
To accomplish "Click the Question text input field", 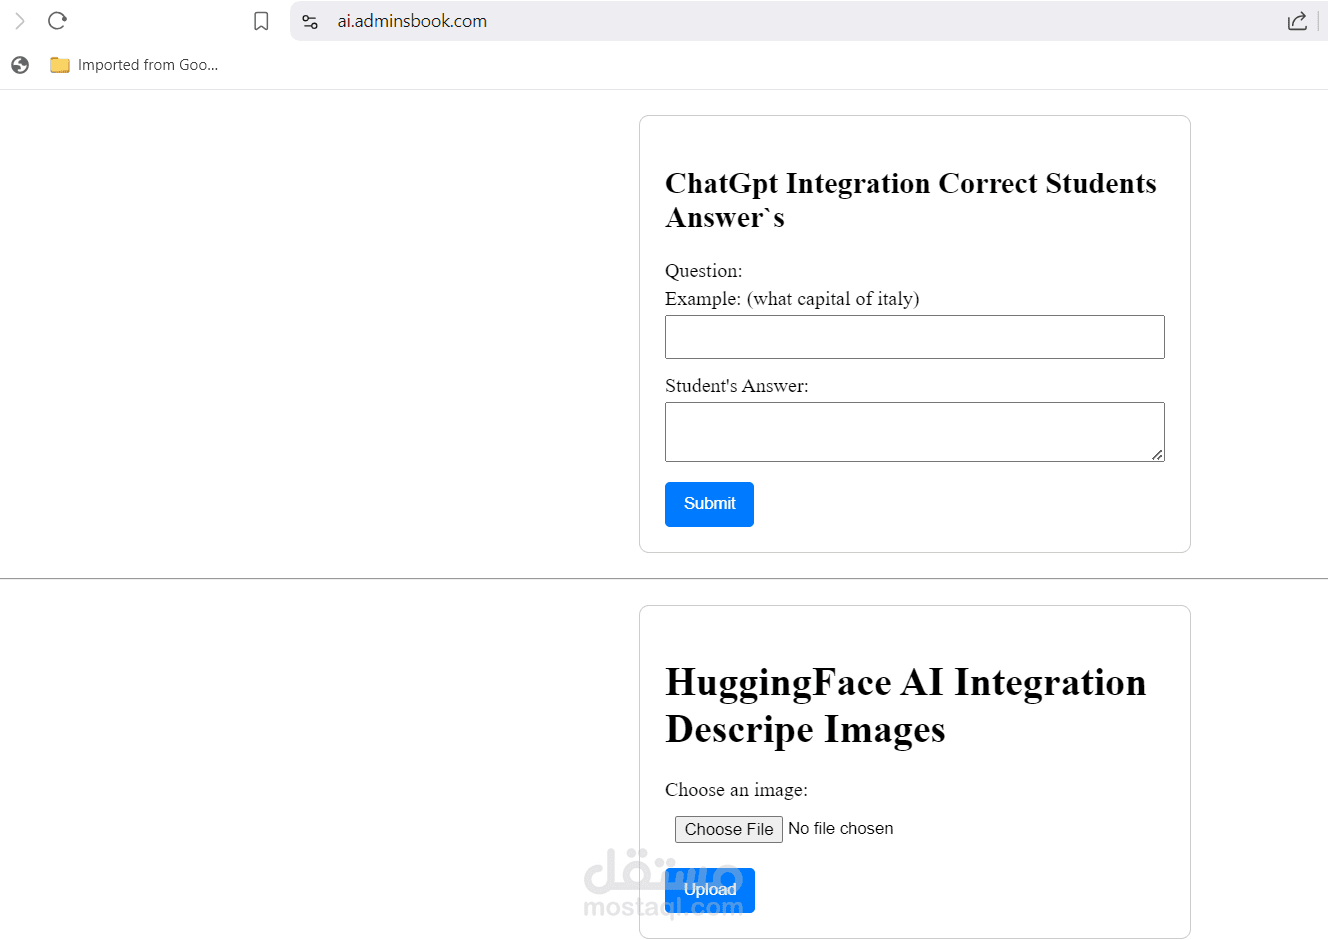I will 915,337.
